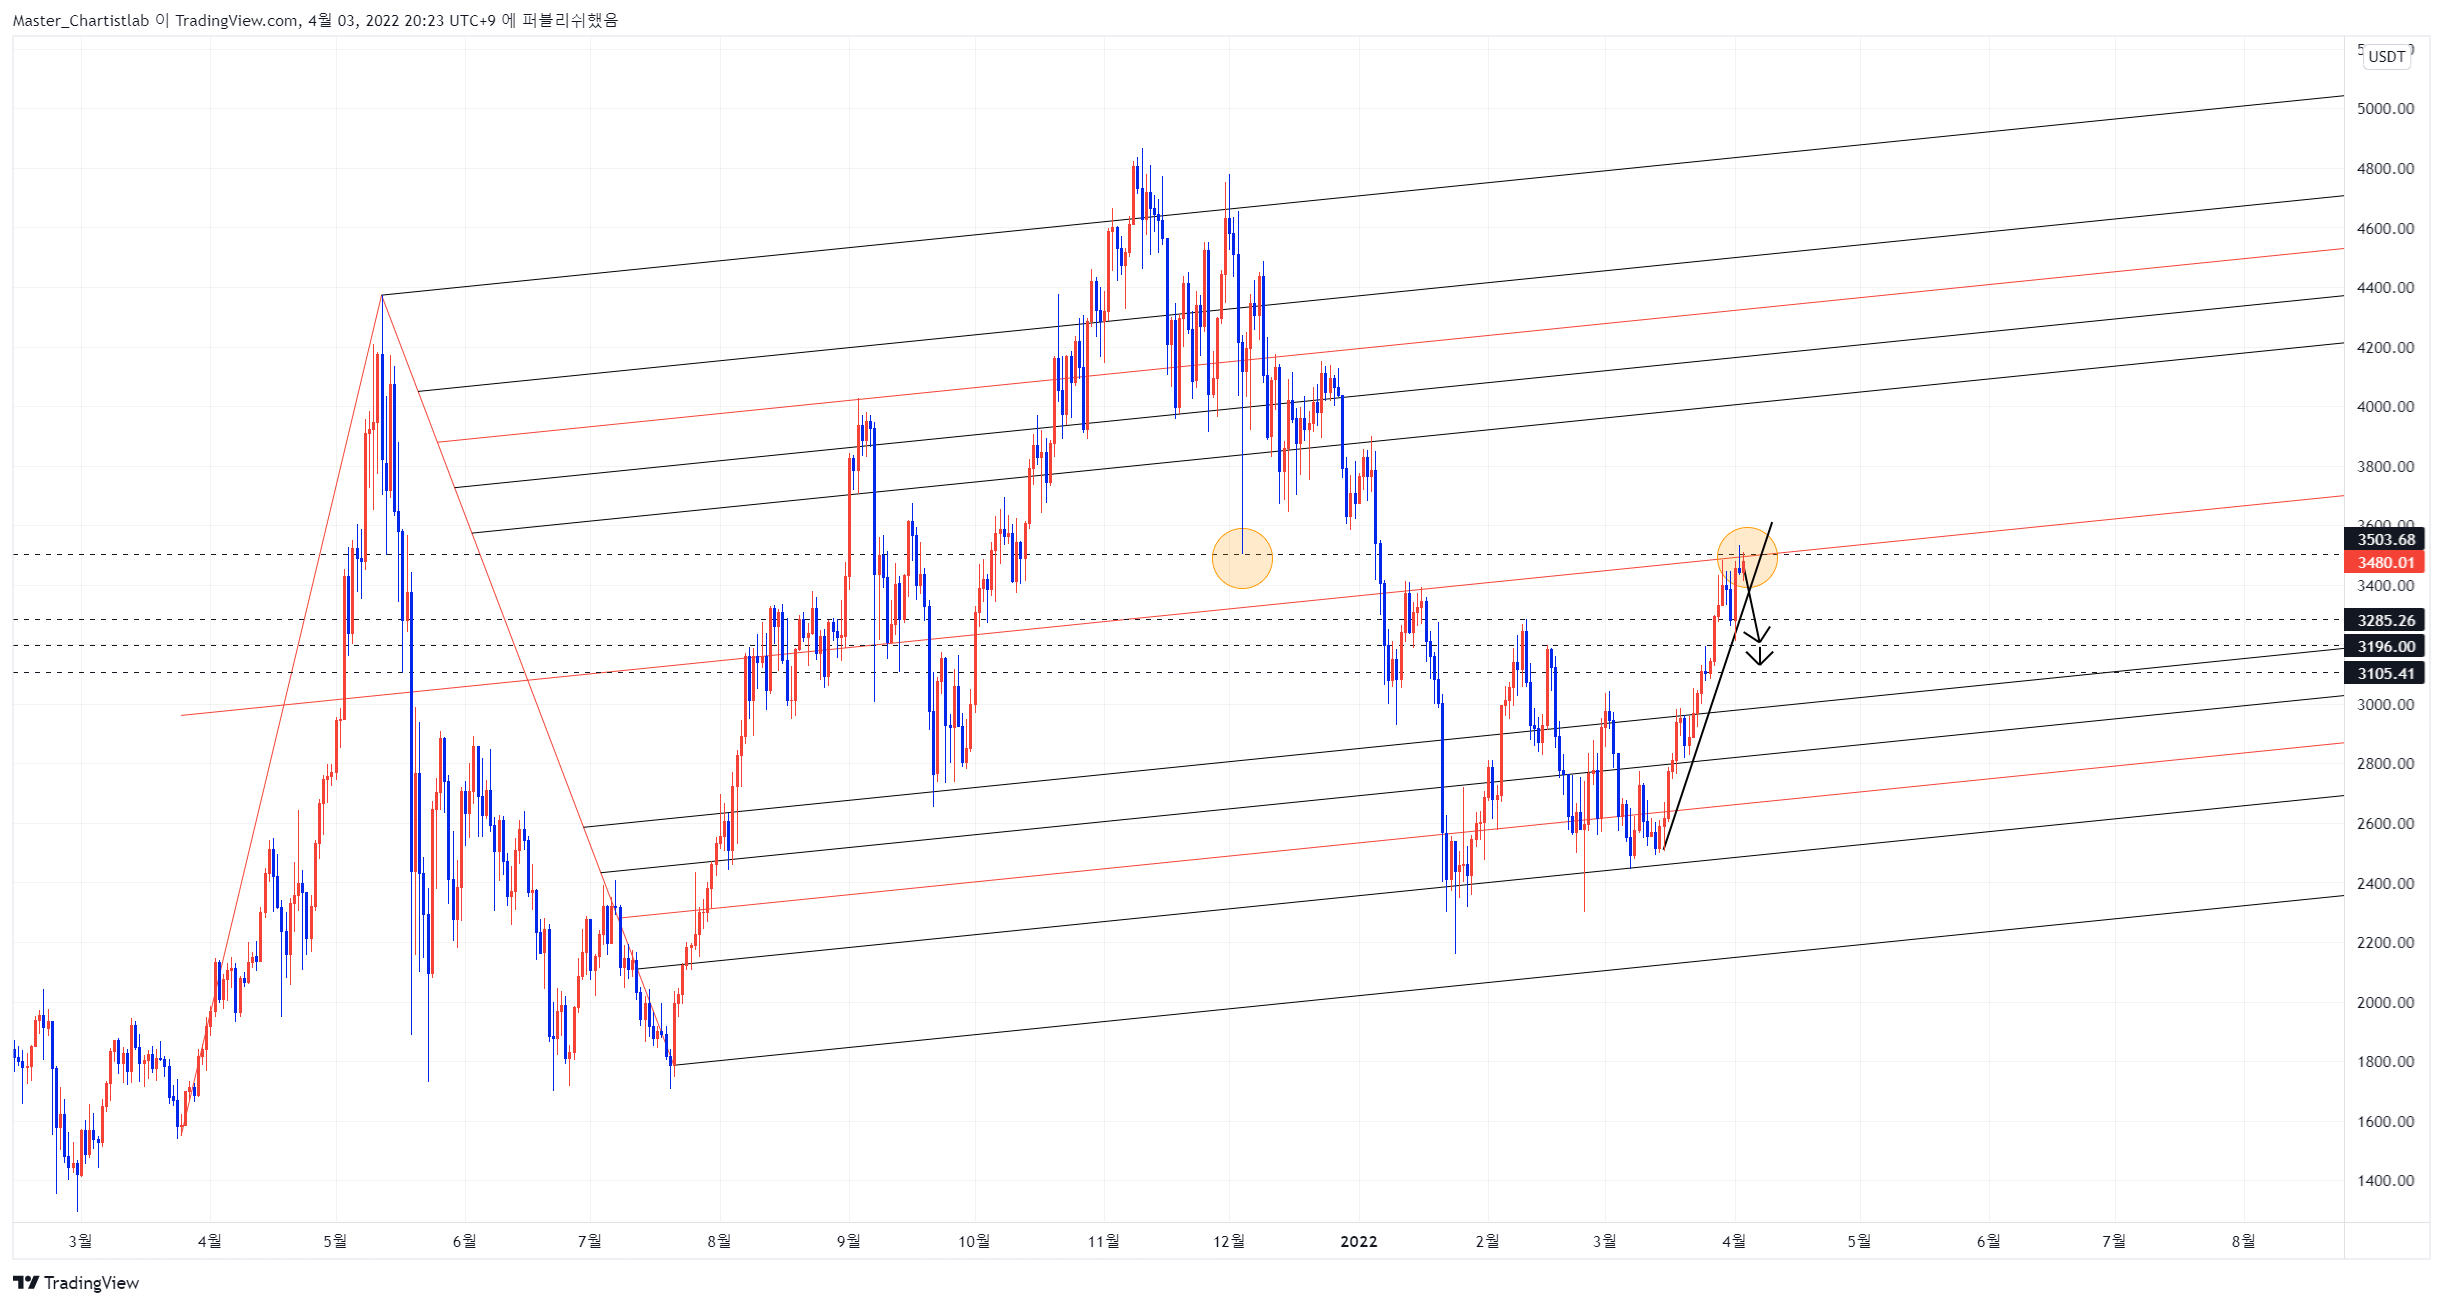This screenshot has width=2443, height=1306.
Task: Click the 5000.00 price axis value
Action: [2385, 109]
